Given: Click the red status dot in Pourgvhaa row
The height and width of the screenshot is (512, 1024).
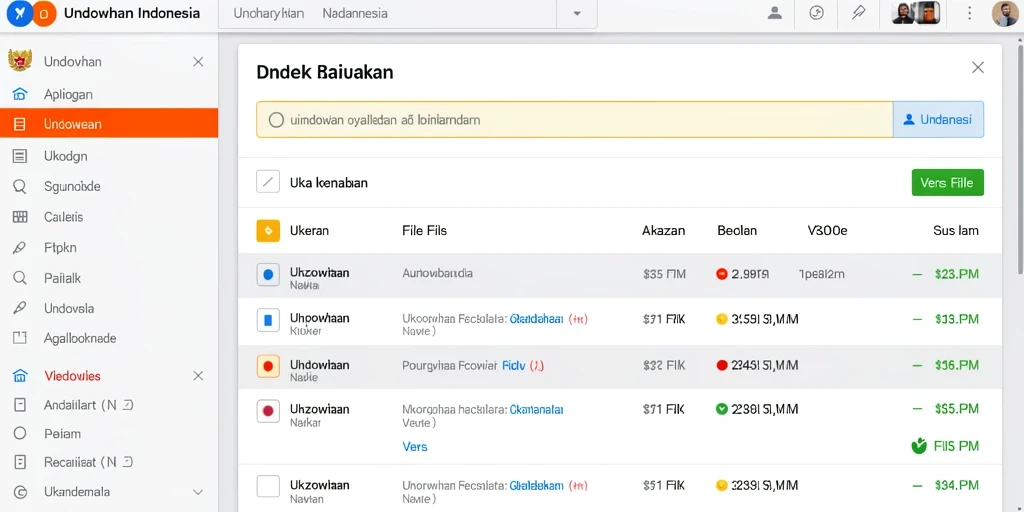Looking at the screenshot, I should coord(722,365).
